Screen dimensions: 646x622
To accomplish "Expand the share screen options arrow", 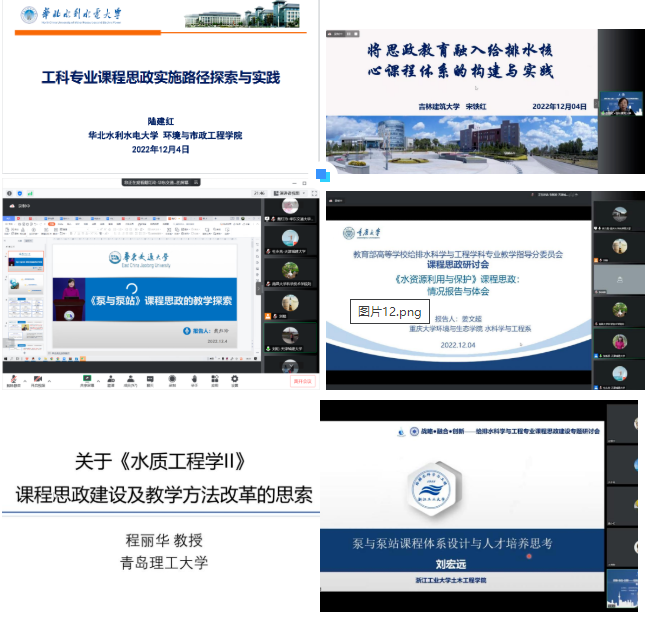I will click(97, 378).
